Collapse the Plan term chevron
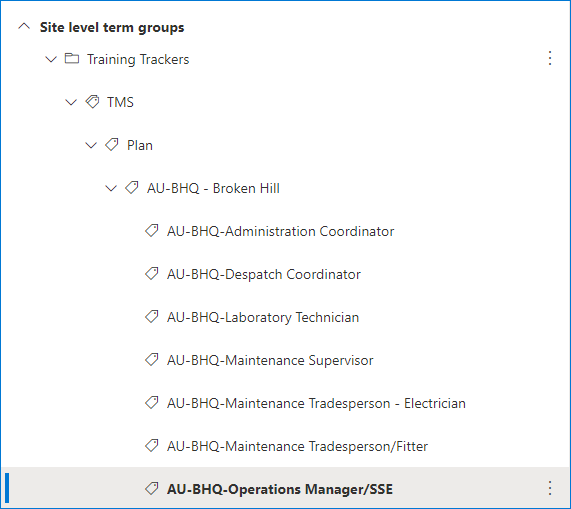571x509 pixels. (x=91, y=145)
